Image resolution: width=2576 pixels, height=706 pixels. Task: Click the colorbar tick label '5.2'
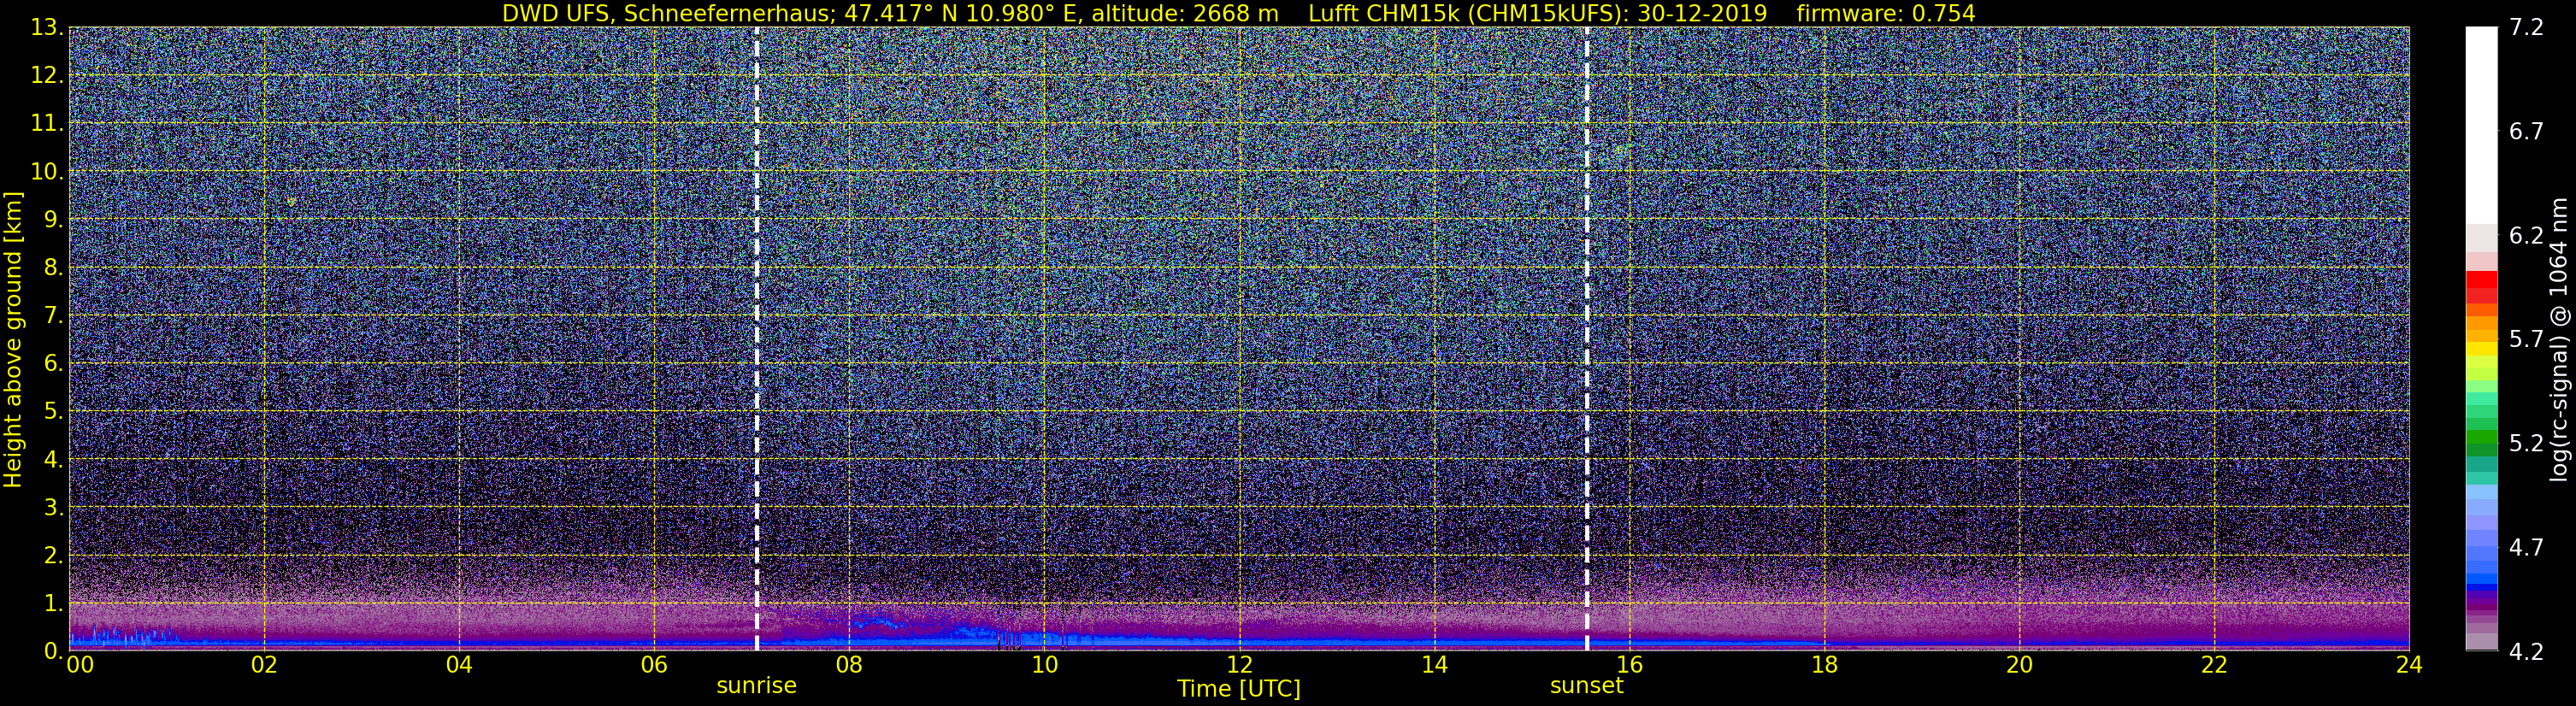(2526, 444)
